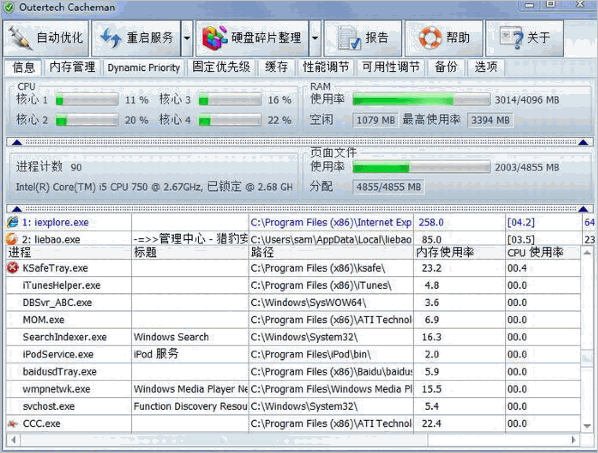Viewport: 598px width, 453px height.
Task: Click the vertical scrollbar down arrow
Action: coord(587,426)
